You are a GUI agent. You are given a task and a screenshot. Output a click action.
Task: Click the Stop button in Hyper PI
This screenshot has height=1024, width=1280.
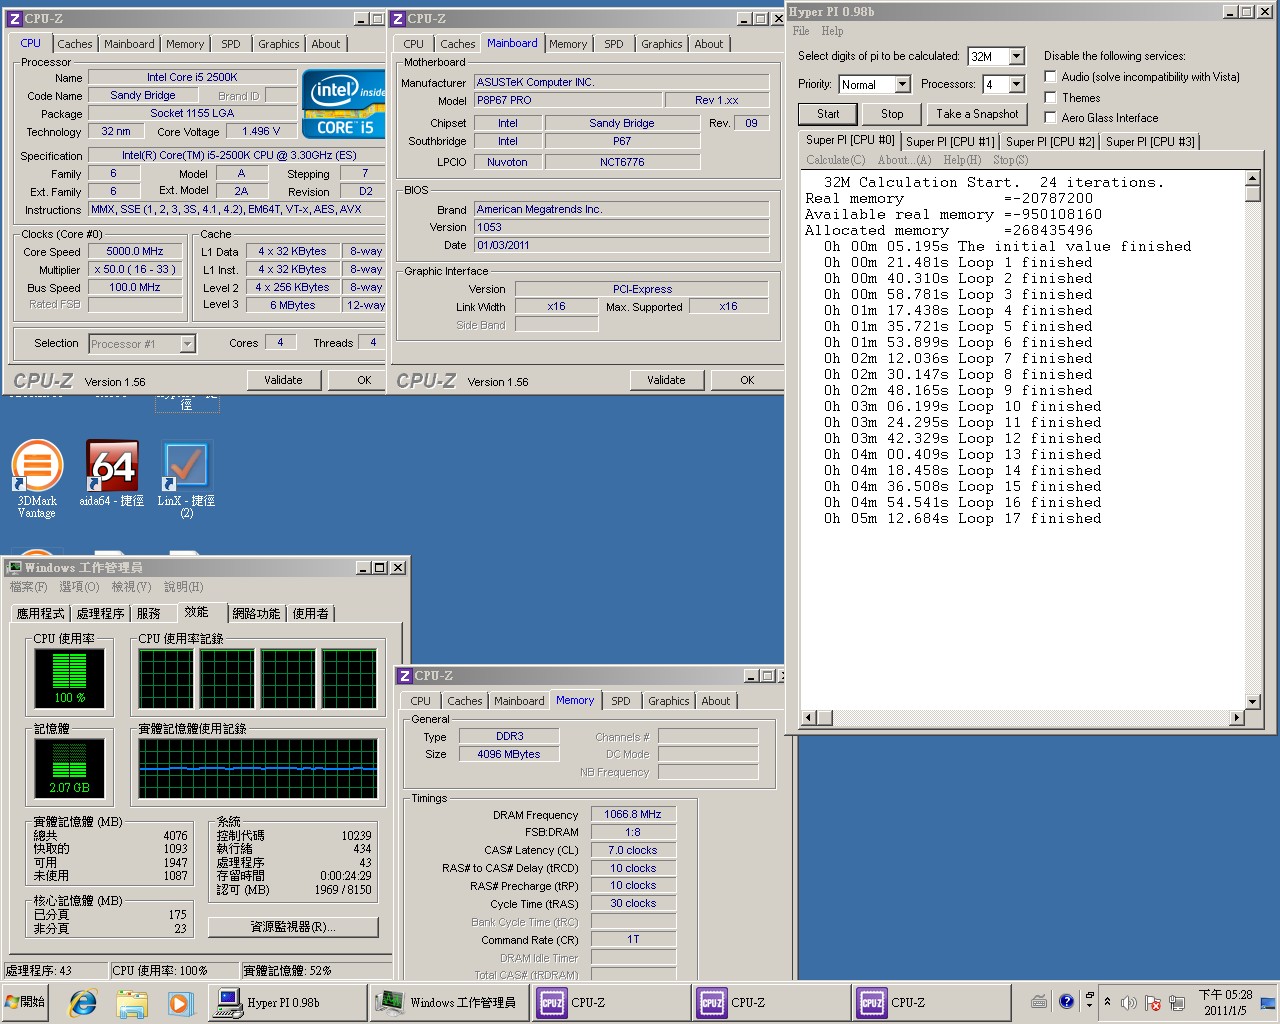coord(892,114)
